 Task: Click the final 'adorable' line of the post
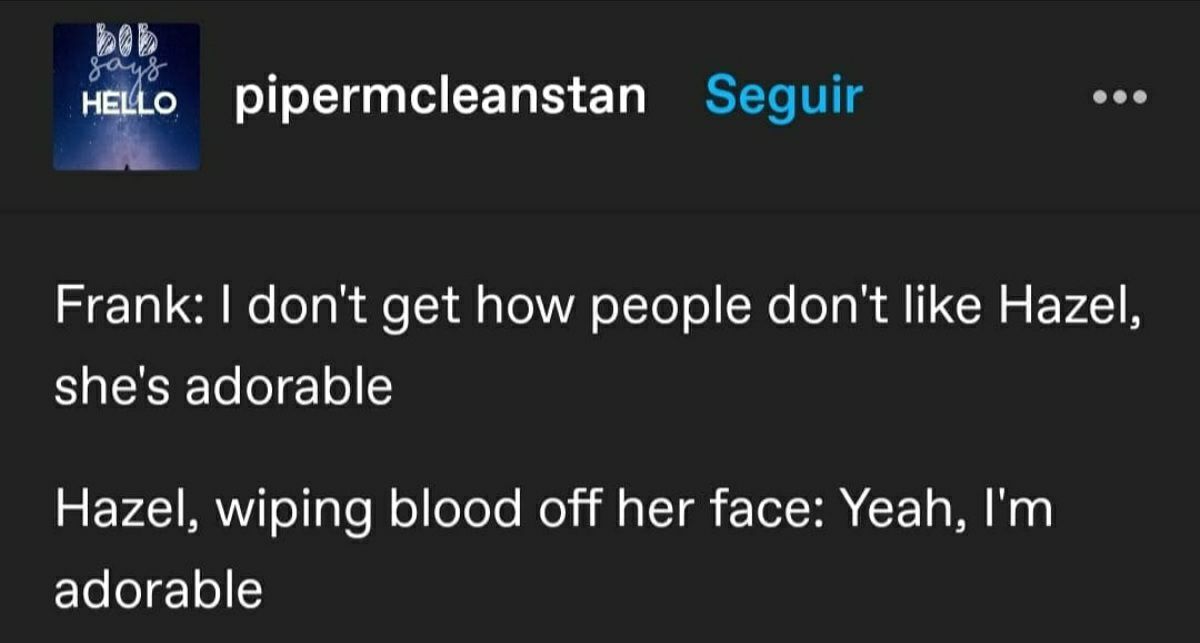pyautogui.click(x=158, y=592)
